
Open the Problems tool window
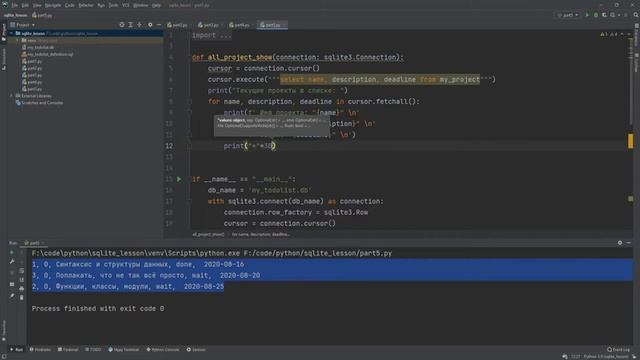(x=40, y=350)
